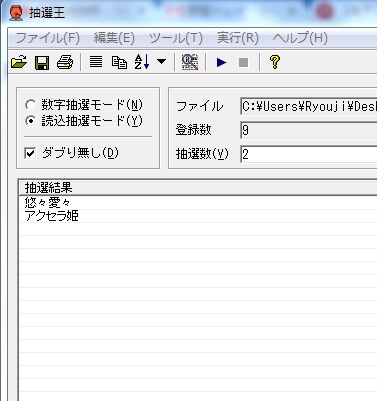Click the list lines toolbar icon

click(96, 62)
